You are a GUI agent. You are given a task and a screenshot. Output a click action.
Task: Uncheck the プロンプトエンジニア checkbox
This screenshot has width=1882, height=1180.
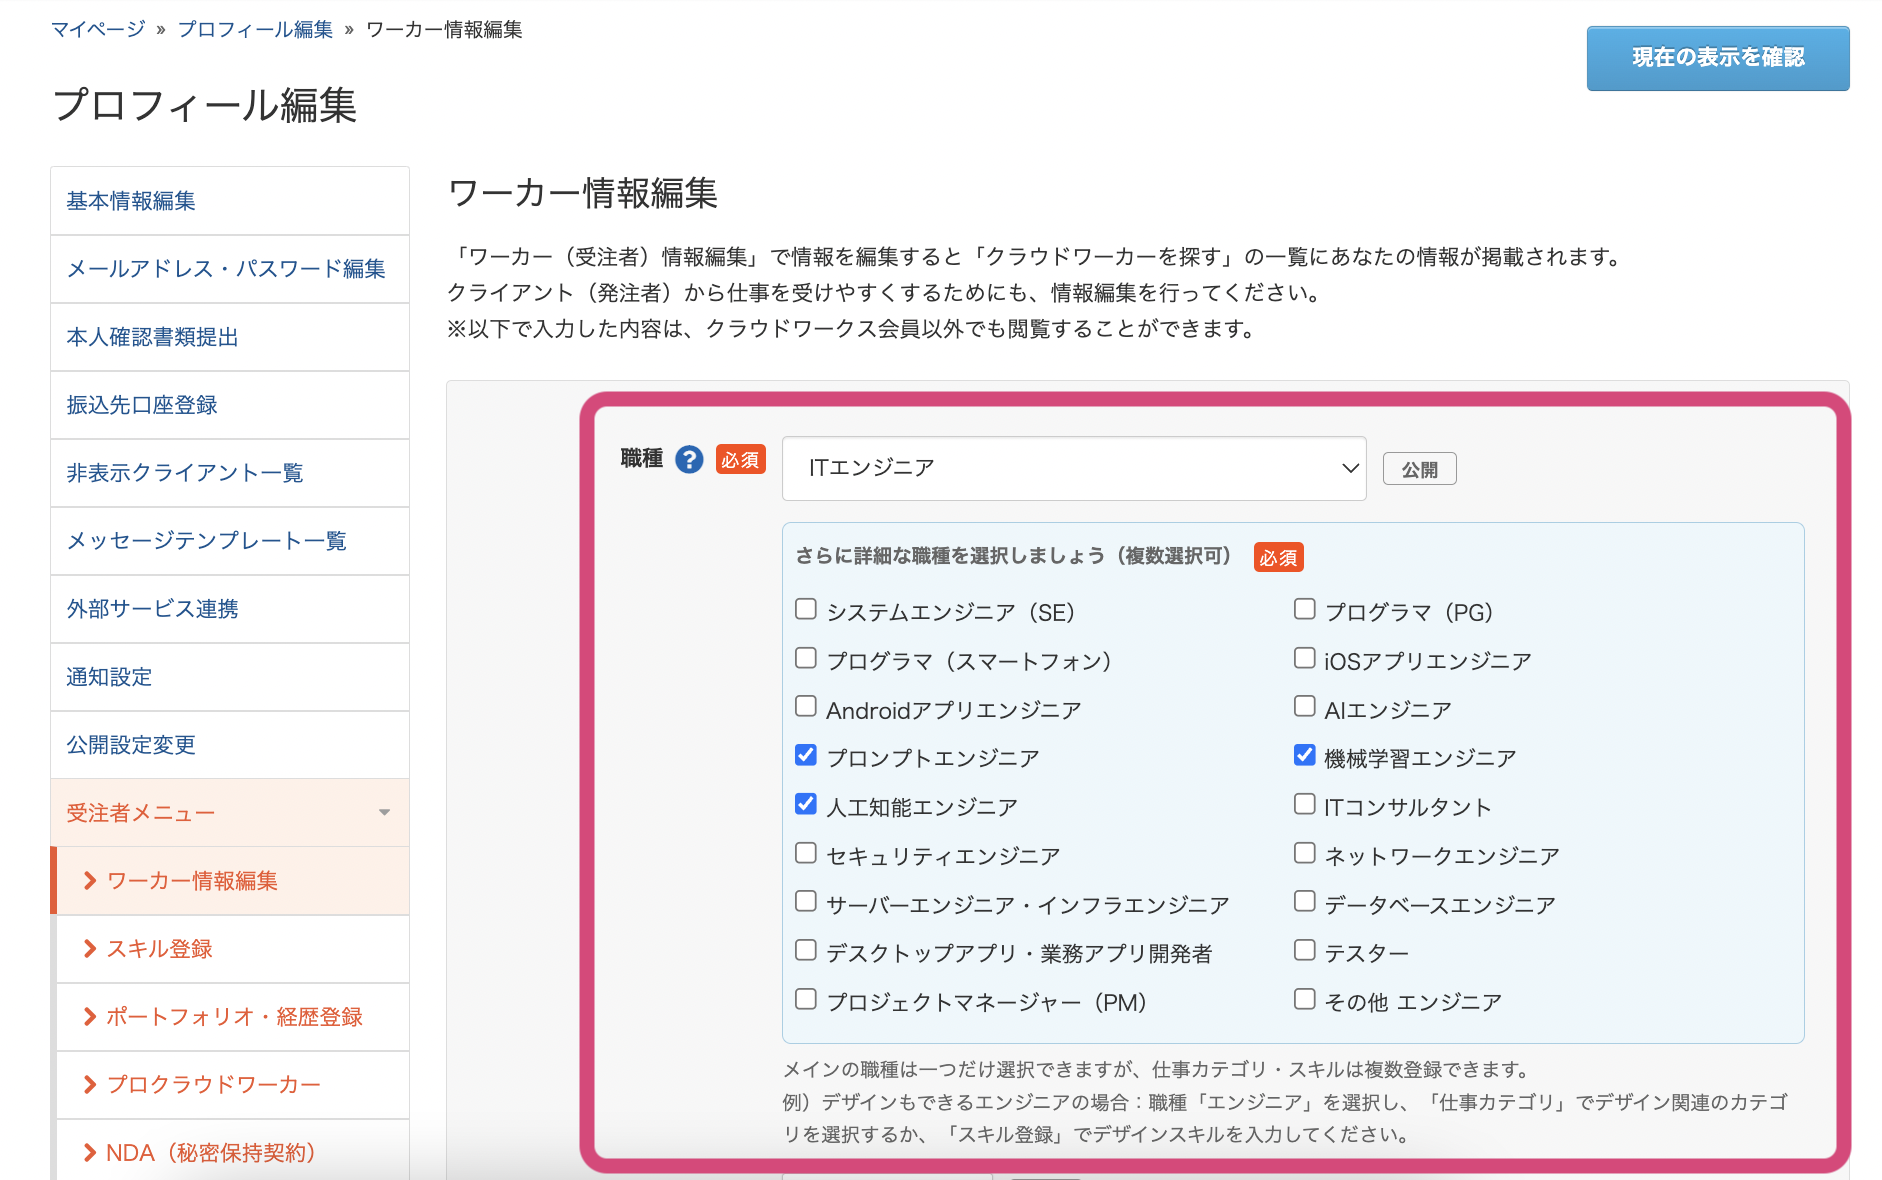tap(806, 755)
